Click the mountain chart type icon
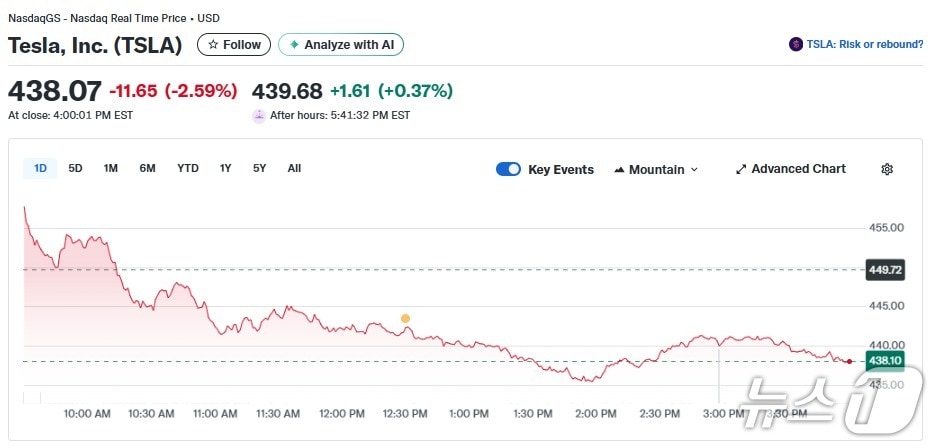The width and height of the screenshot is (937, 448). click(619, 170)
